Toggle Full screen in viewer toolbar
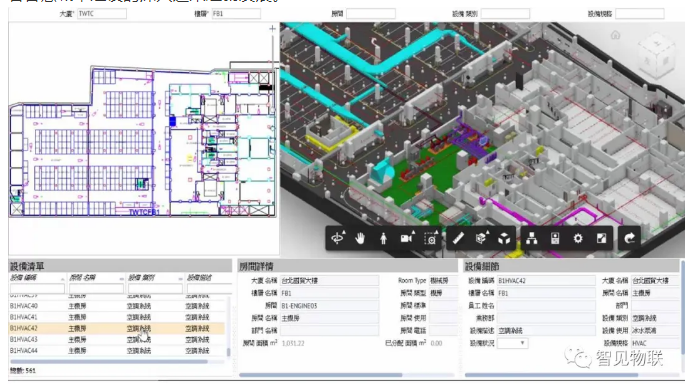The image size is (698, 384). 601,238
